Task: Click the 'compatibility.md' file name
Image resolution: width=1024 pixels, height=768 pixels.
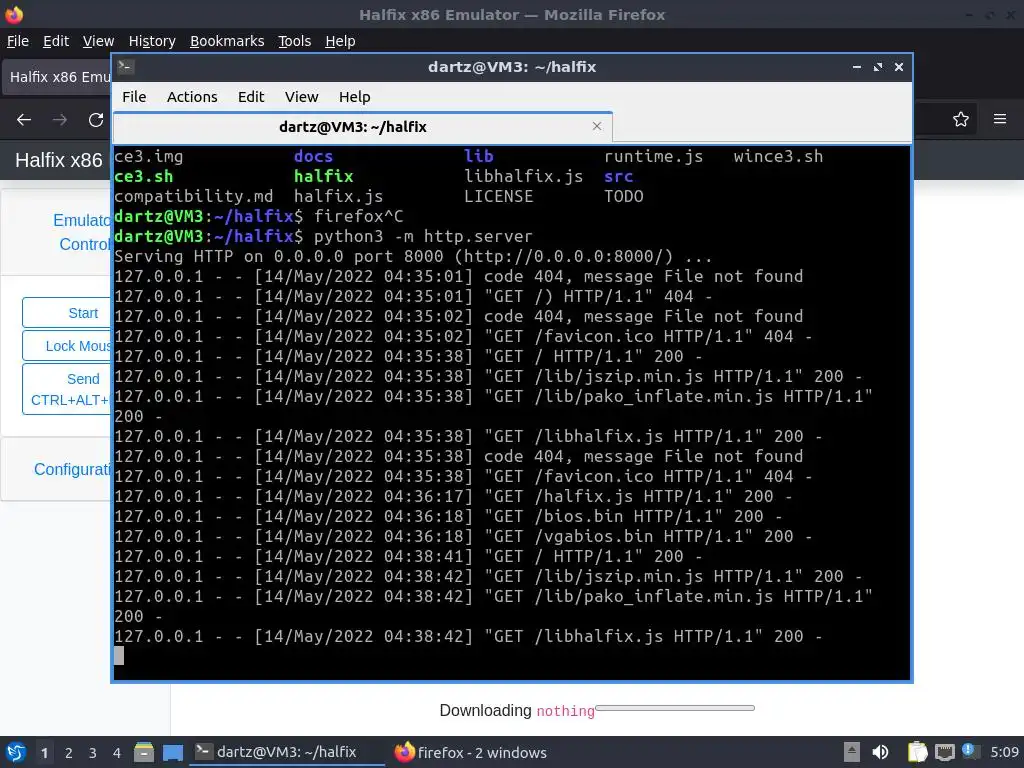Action: [x=193, y=196]
